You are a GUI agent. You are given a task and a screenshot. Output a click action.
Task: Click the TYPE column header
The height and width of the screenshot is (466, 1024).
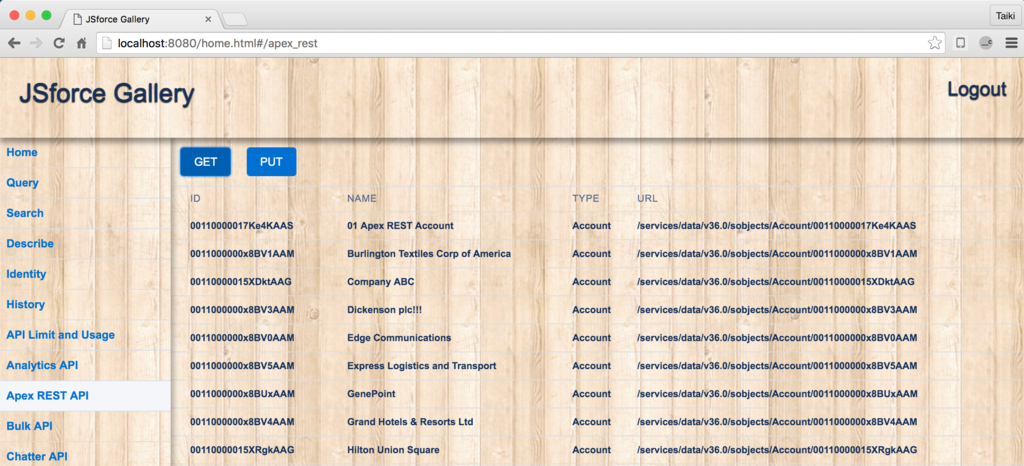tap(585, 198)
